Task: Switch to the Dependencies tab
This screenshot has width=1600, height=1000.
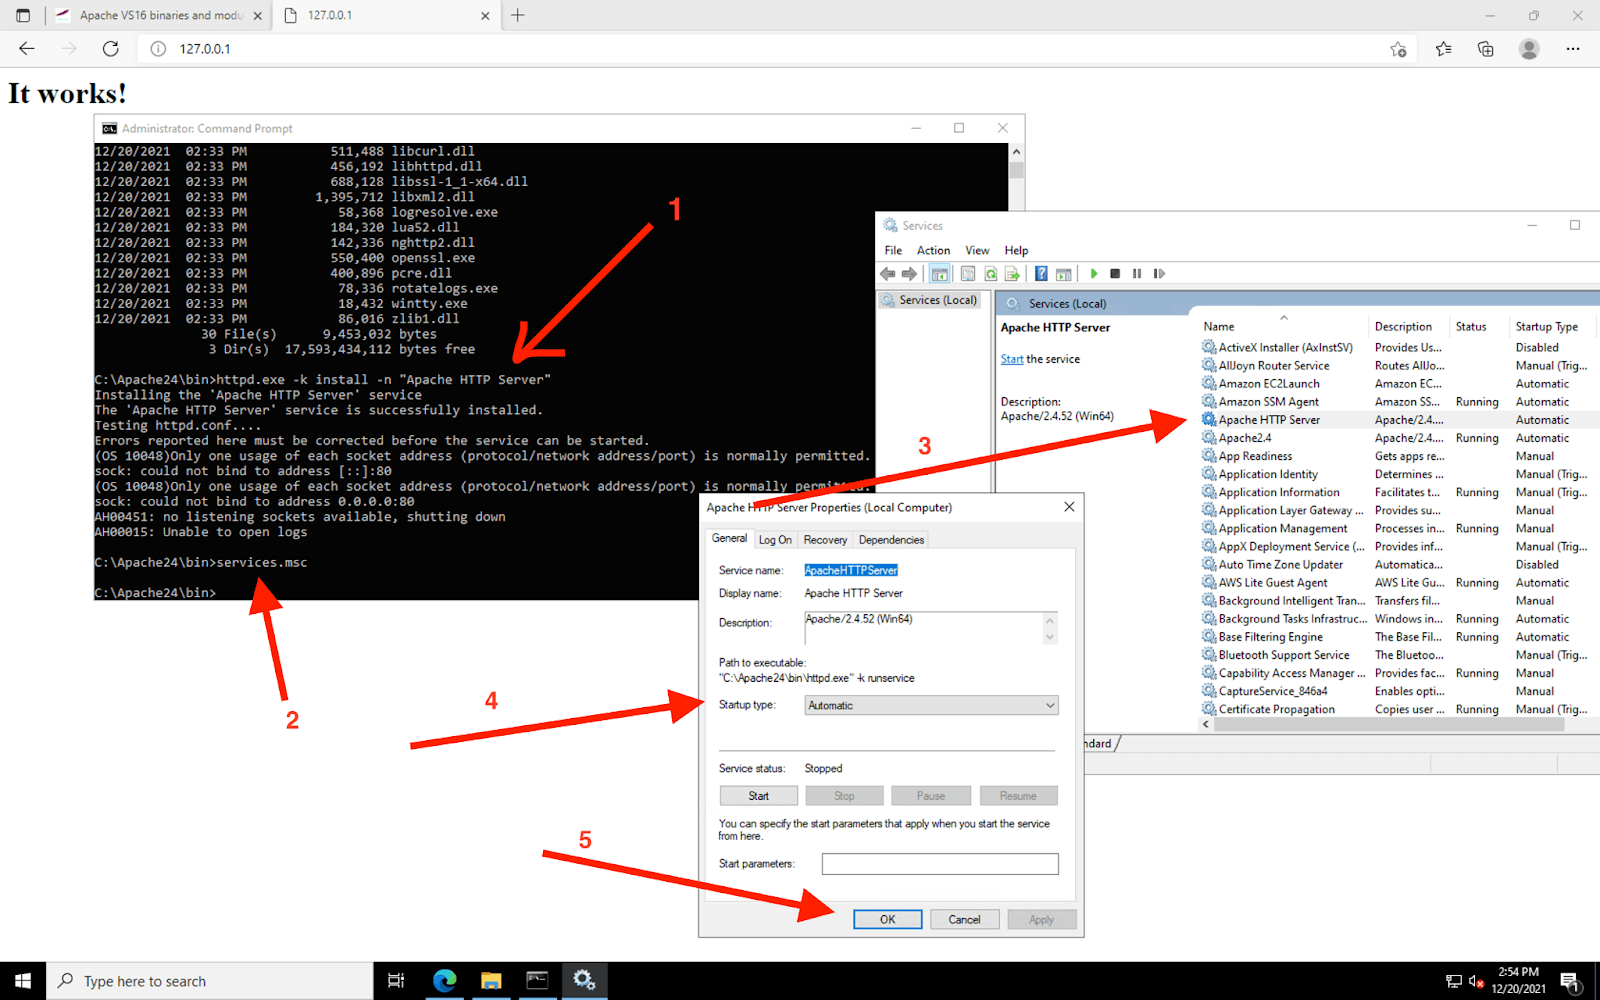Action: click(891, 540)
